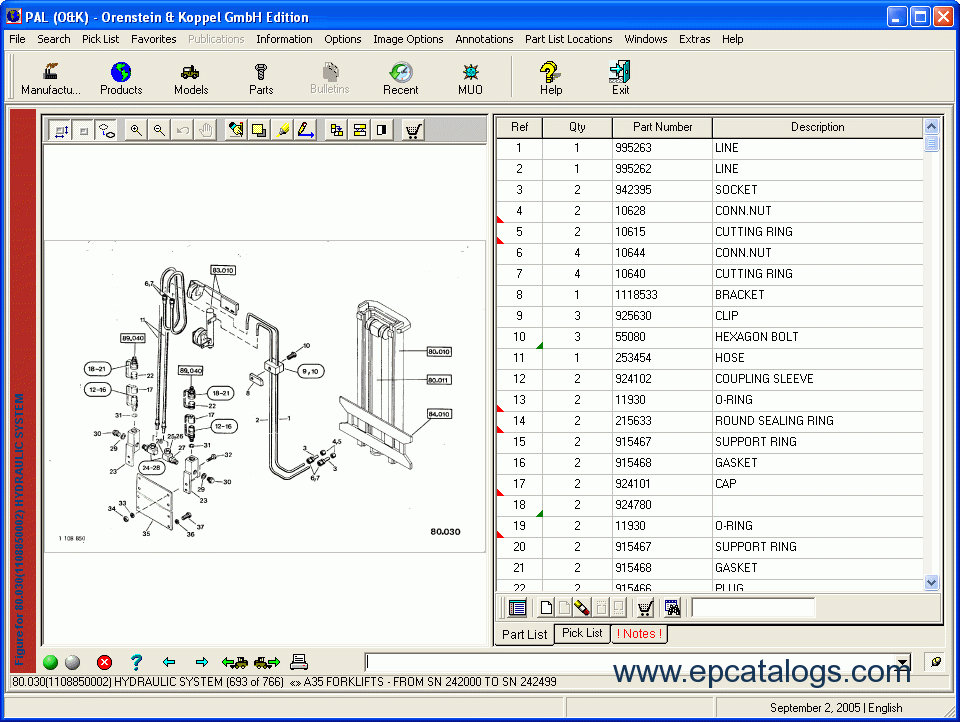The width and height of the screenshot is (960, 722).
Task: Click the horizontal split layout icon
Action: pyautogui.click(x=359, y=130)
